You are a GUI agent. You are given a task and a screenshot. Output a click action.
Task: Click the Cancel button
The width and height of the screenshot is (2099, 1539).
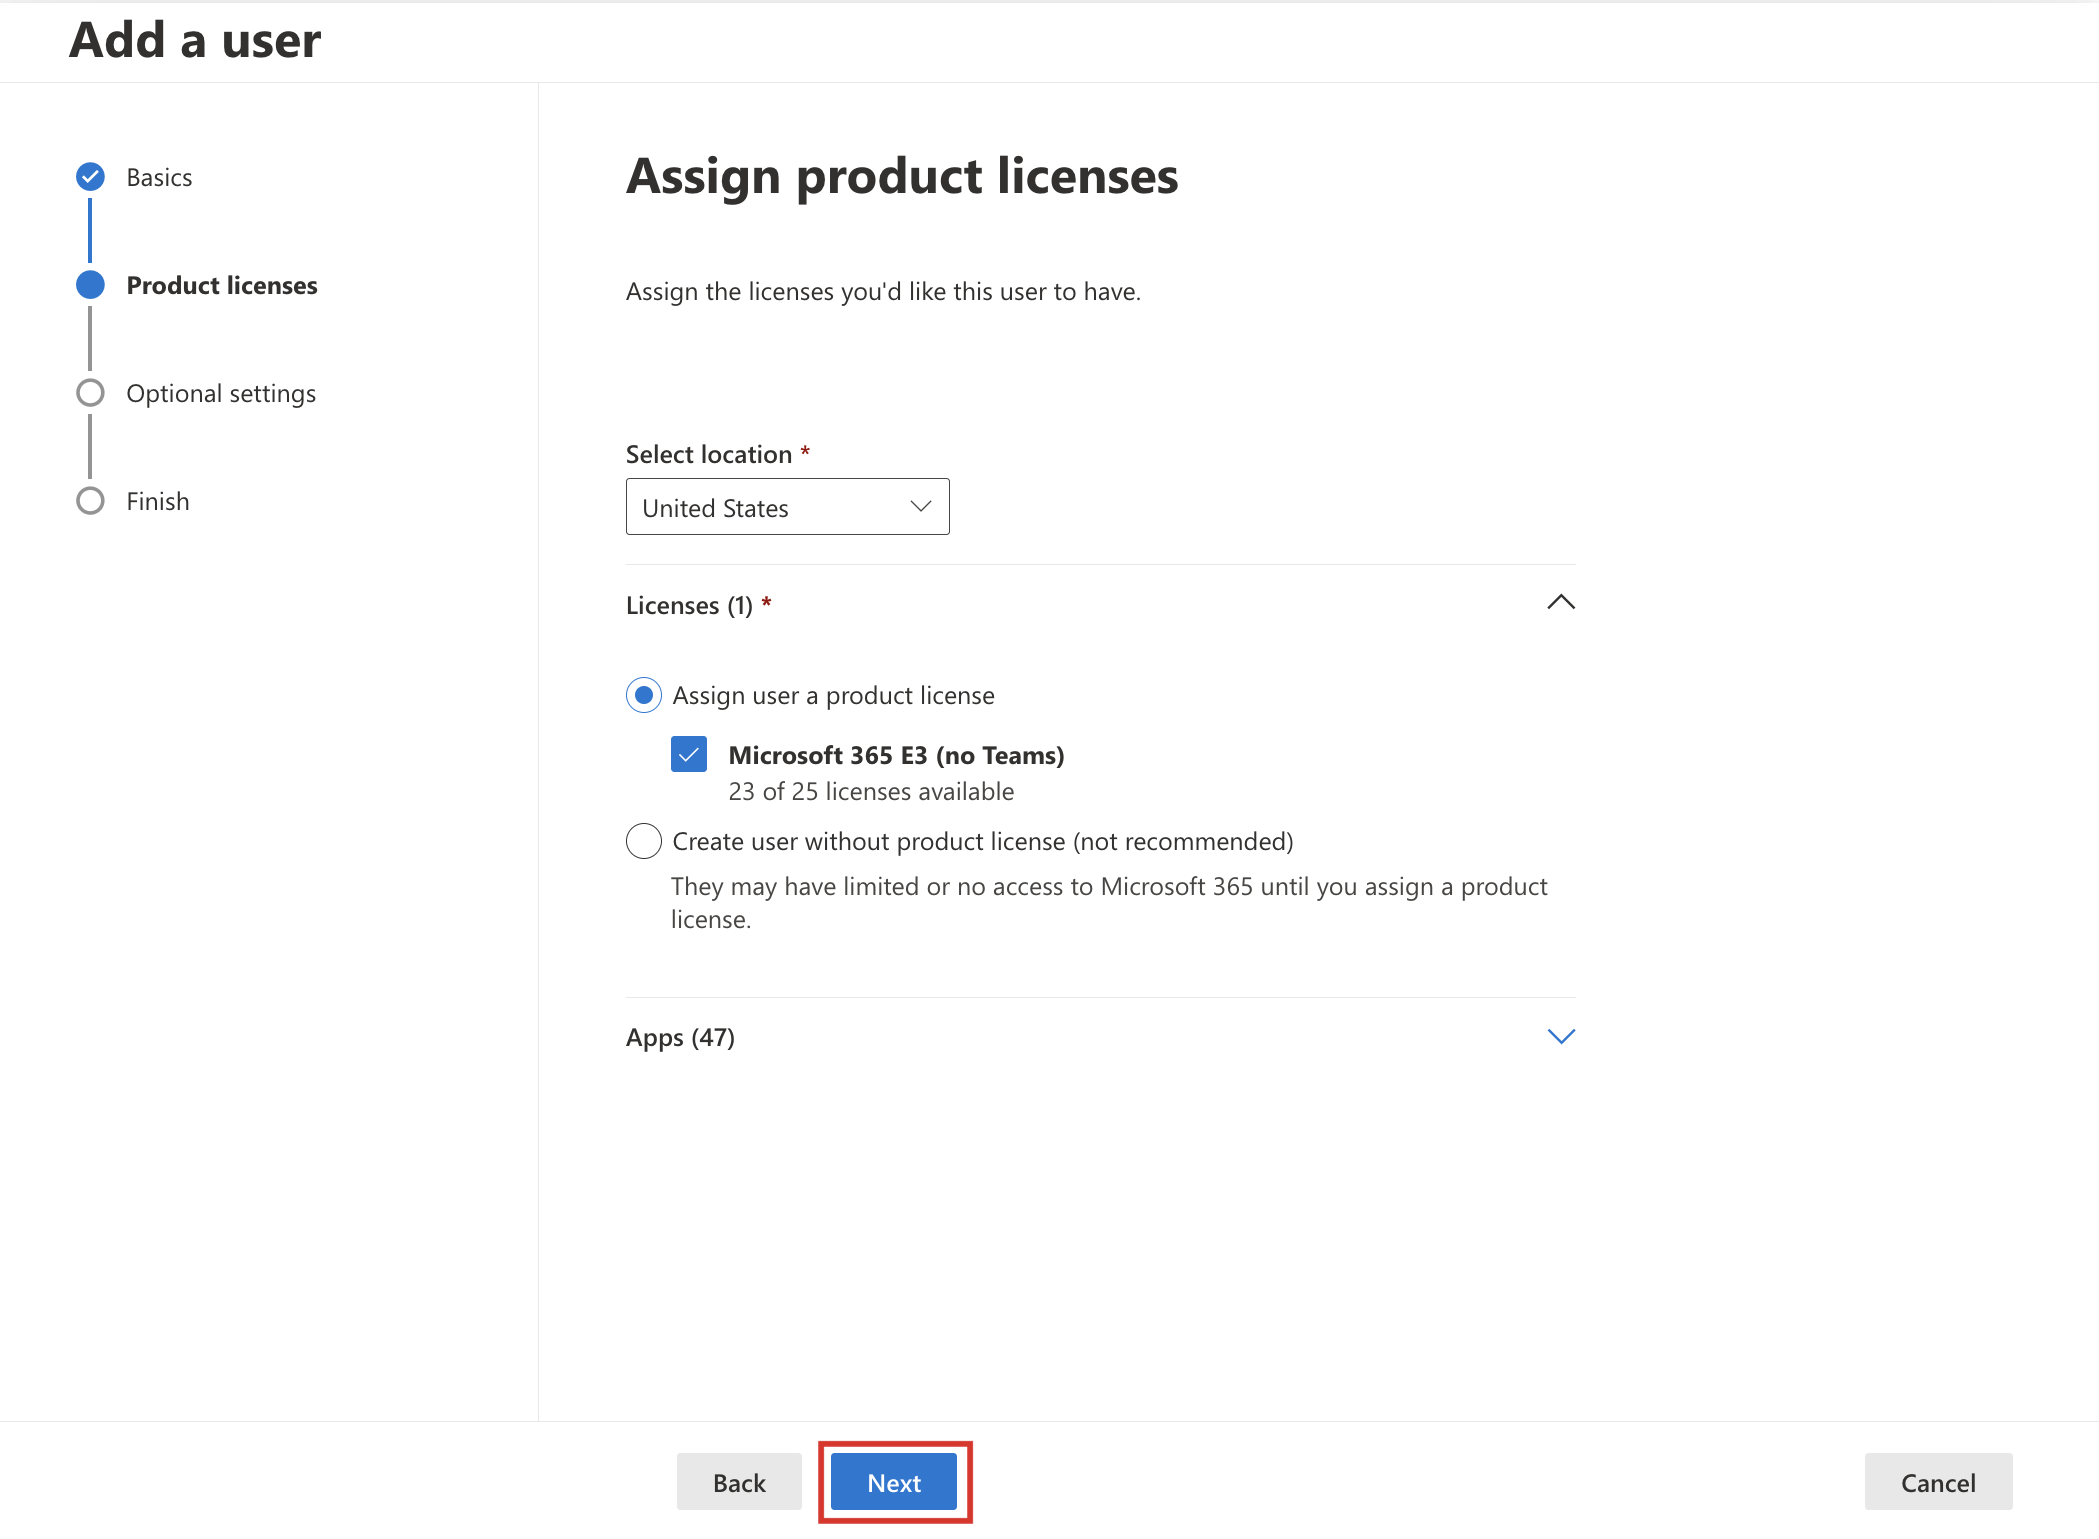click(x=1937, y=1483)
